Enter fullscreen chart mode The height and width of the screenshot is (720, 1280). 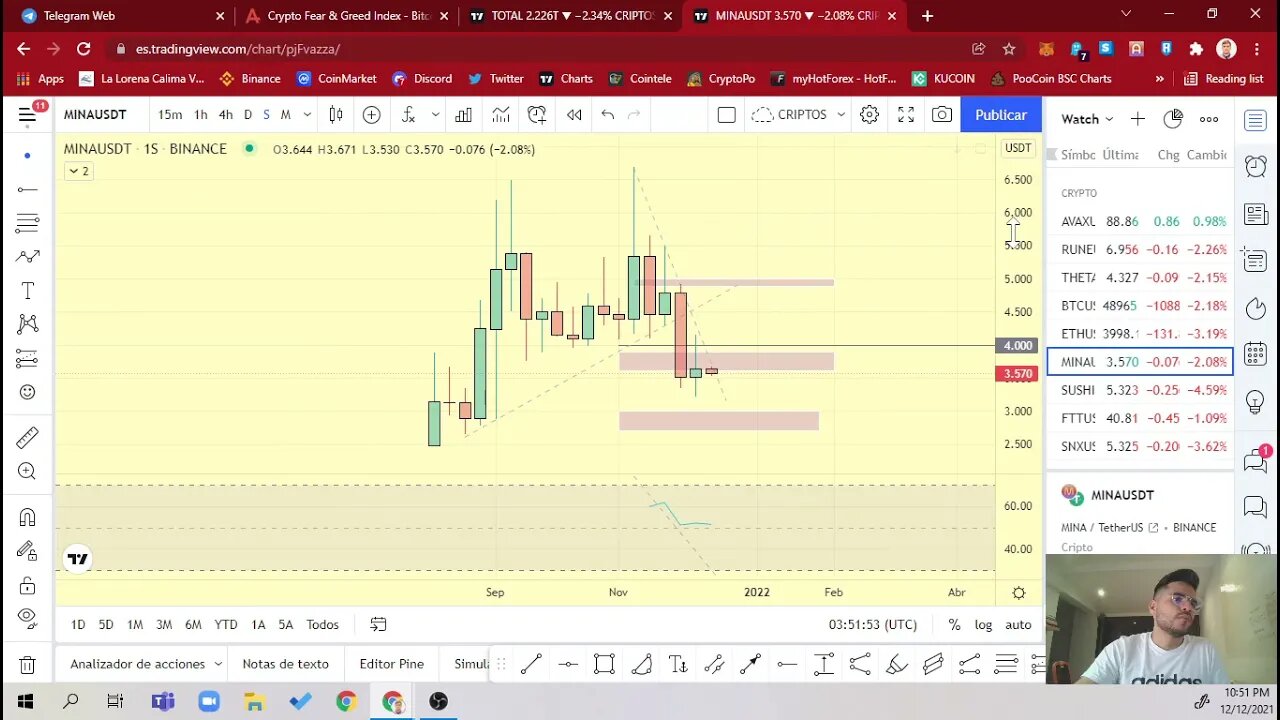pos(906,115)
